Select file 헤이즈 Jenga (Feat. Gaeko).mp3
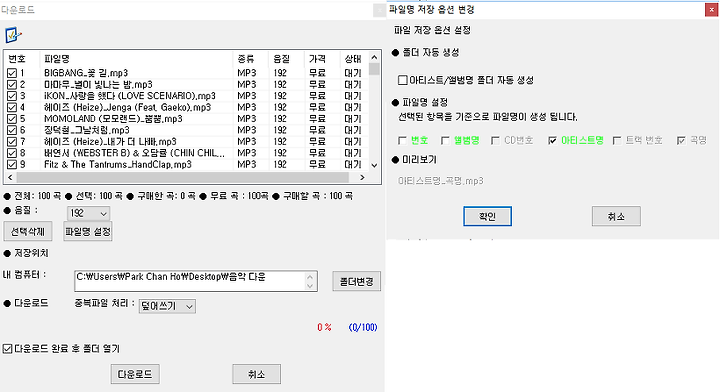This screenshot has width=720, height=392. pyautogui.click(x=127, y=107)
